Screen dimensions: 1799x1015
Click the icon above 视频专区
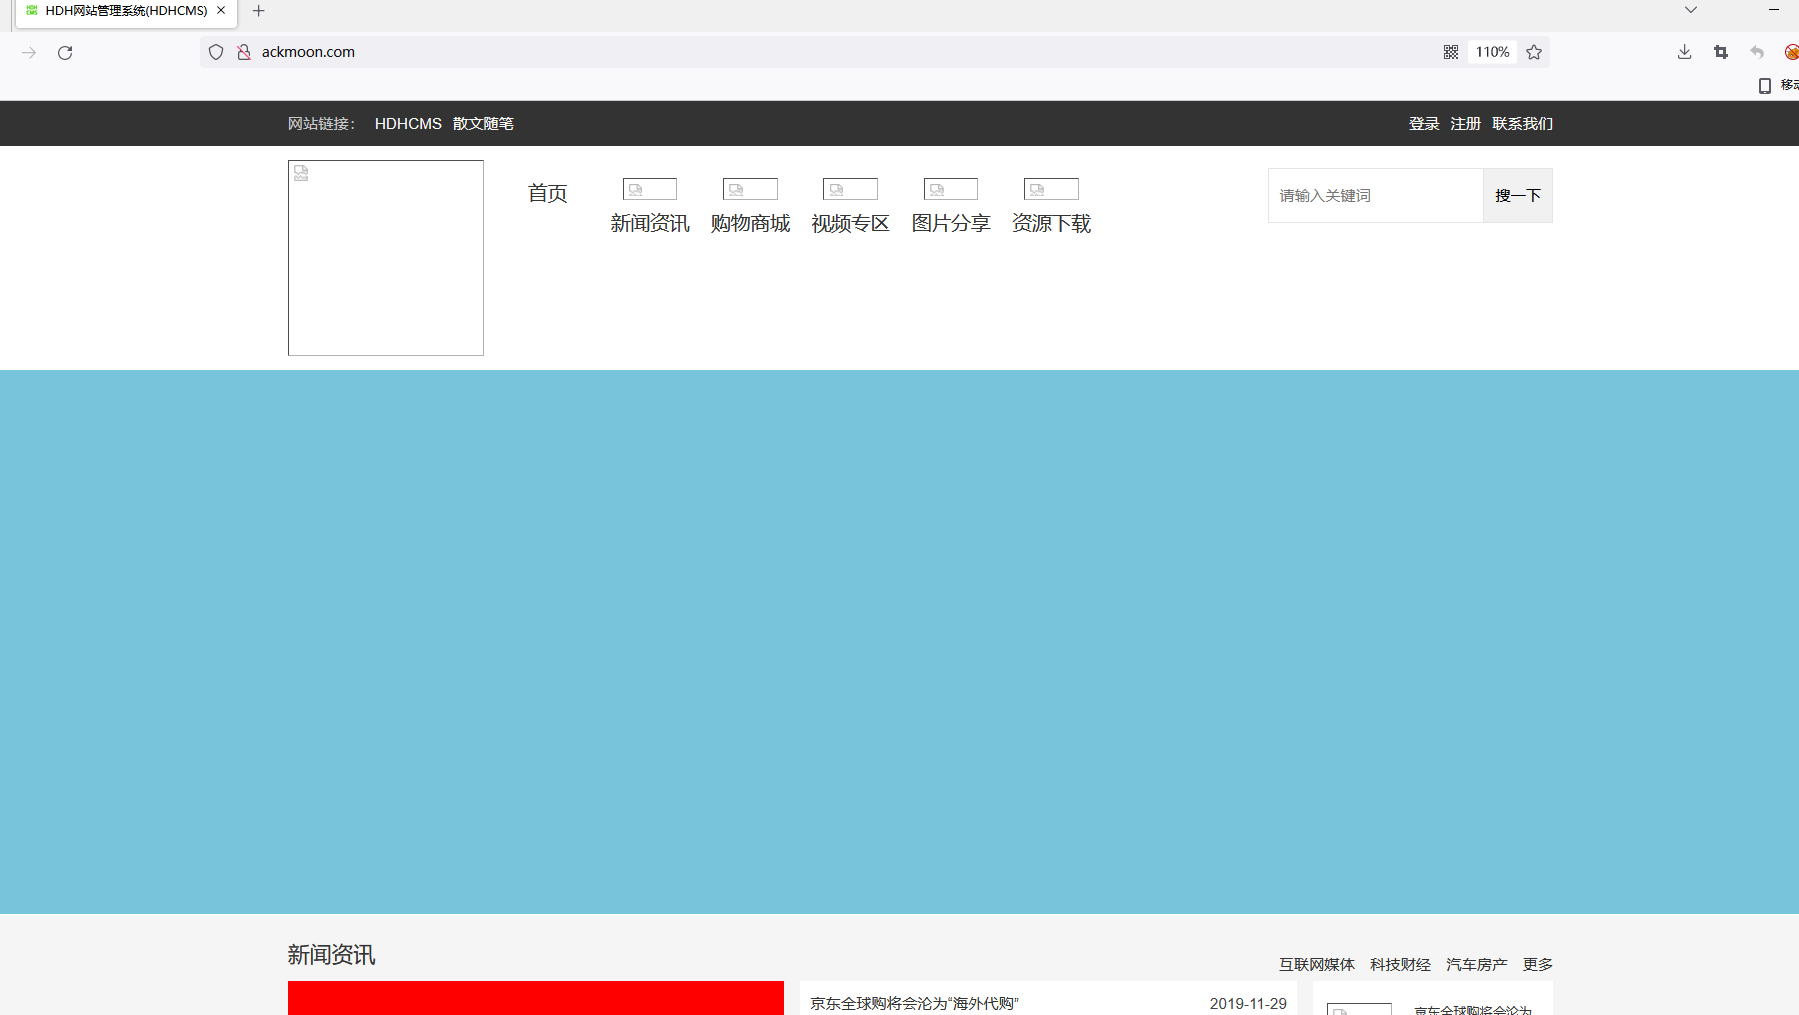pyautogui.click(x=850, y=189)
